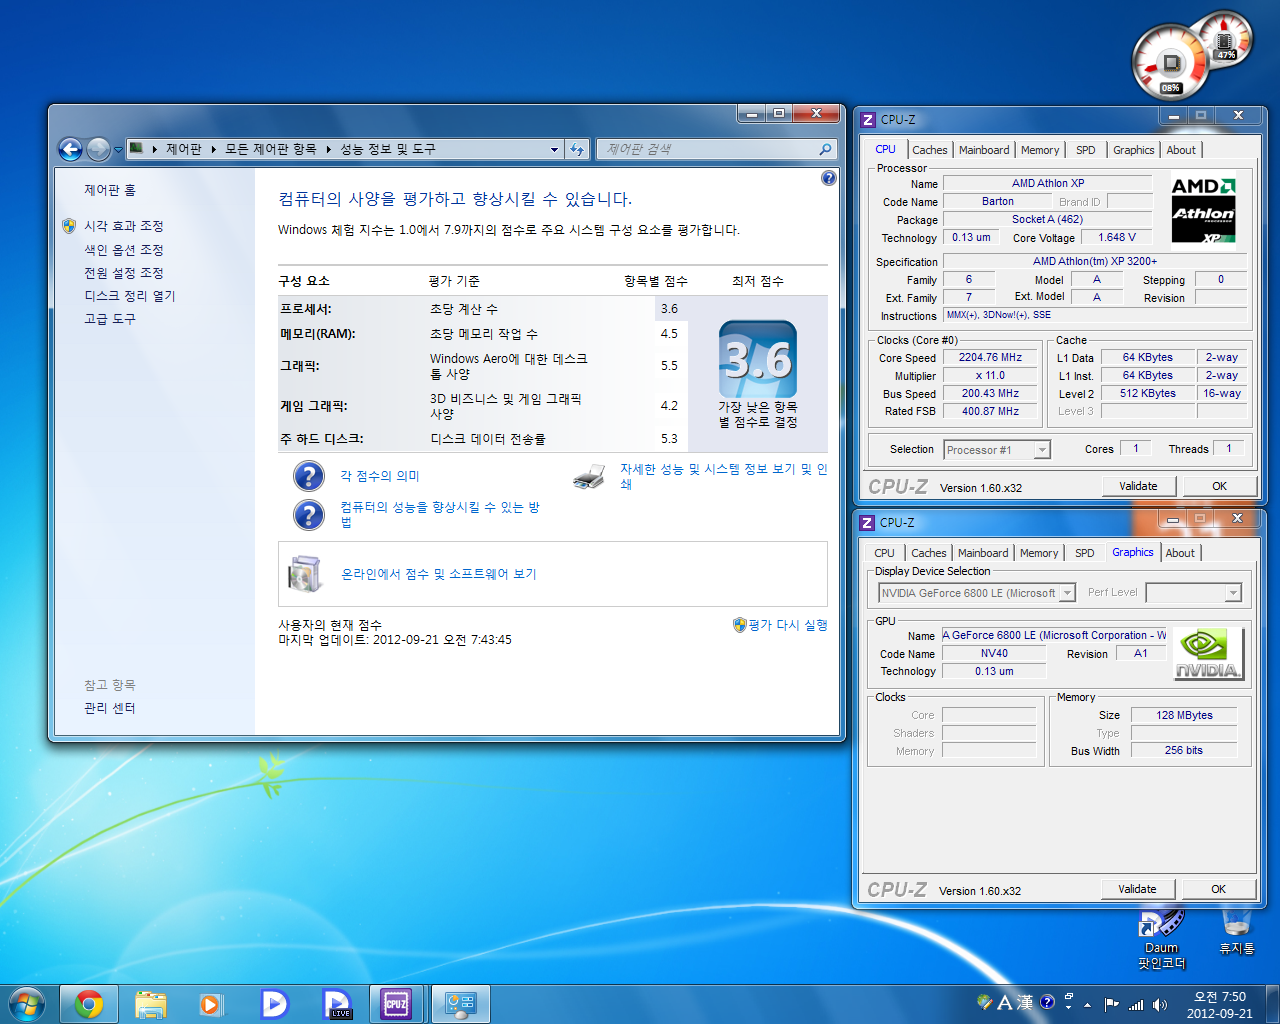The height and width of the screenshot is (1024, 1280).
Task: Open the Perf Level dropdown in CPU-Z Graphics
Action: coord(1233,593)
